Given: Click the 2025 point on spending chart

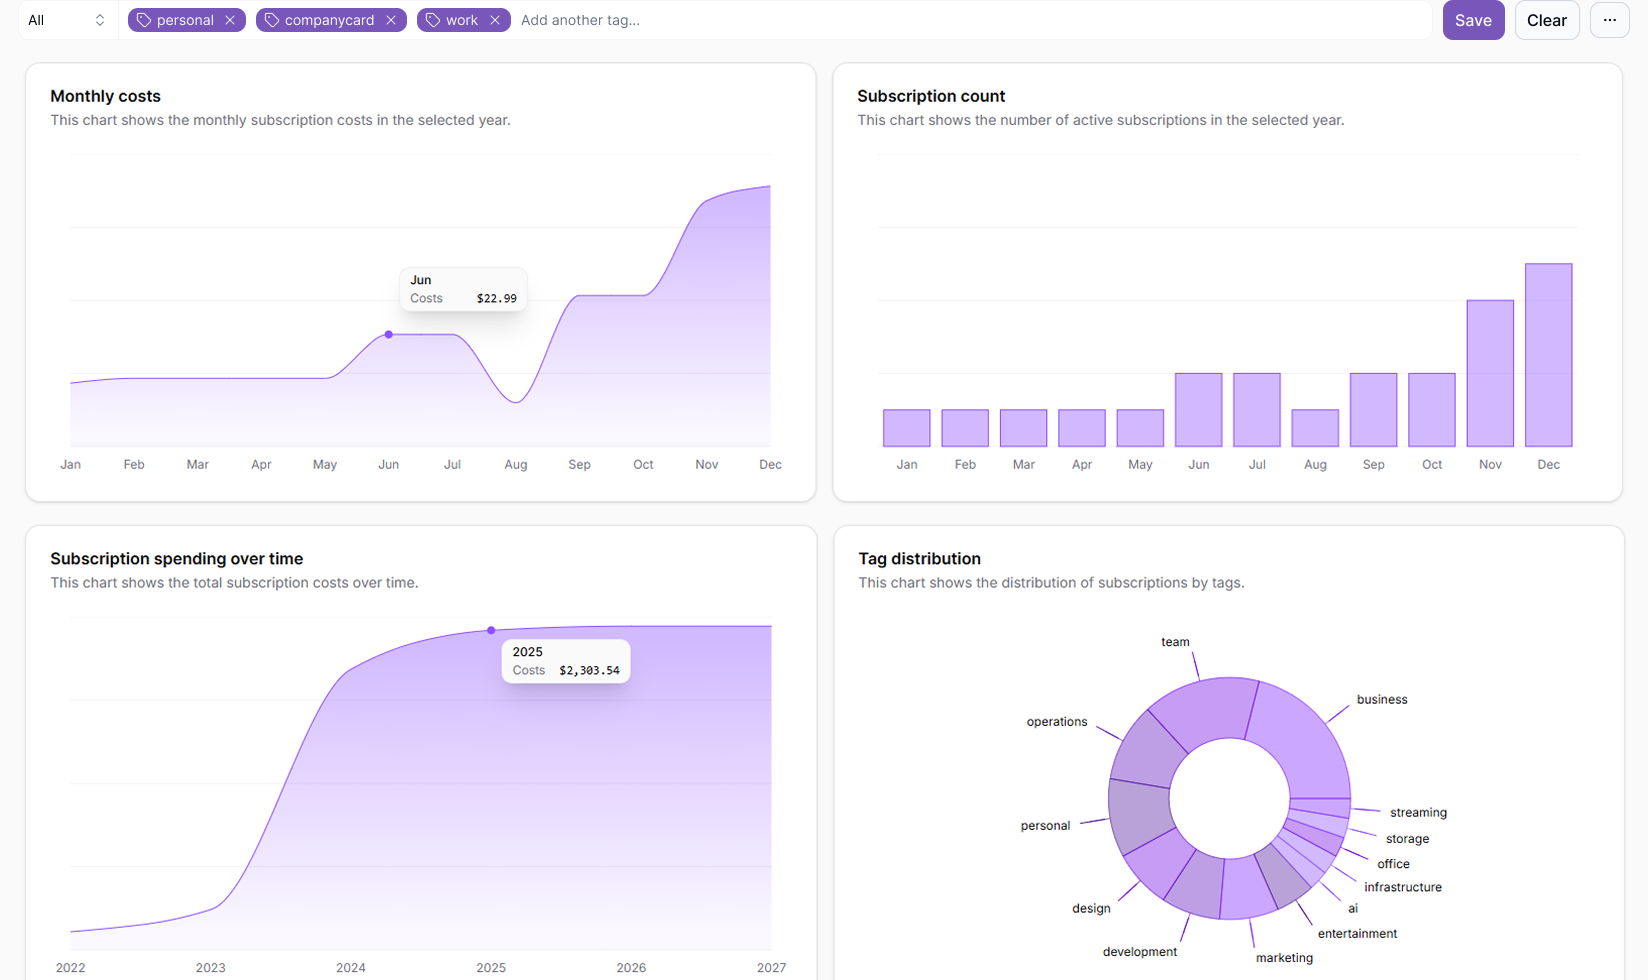Looking at the screenshot, I should pyautogui.click(x=491, y=630).
